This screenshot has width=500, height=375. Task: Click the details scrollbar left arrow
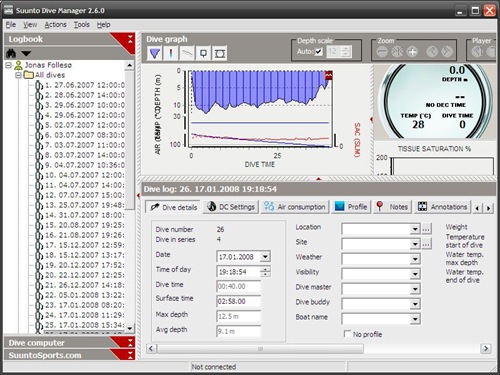[x=151, y=349]
